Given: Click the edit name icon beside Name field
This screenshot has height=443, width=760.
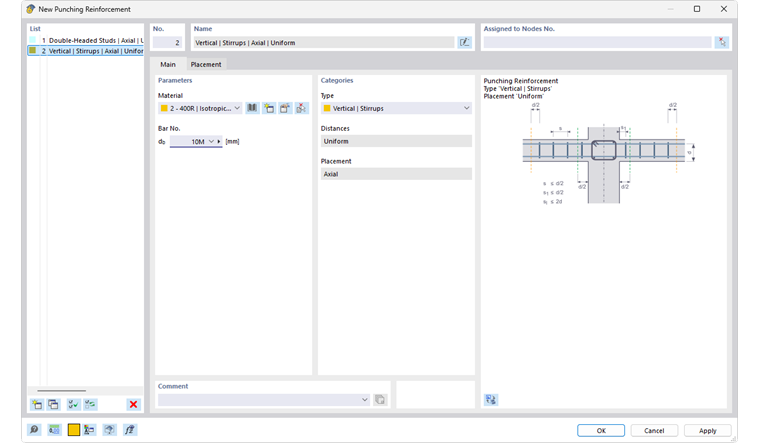Looking at the screenshot, I should (x=464, y=43).
